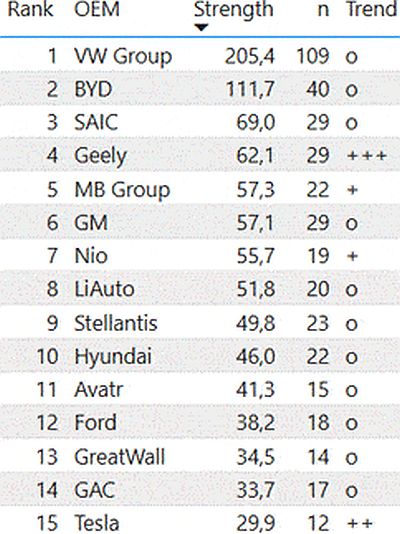Sort table by Strength column header
The width and height of the screenshot is (400, 534).
pos(234,10)
